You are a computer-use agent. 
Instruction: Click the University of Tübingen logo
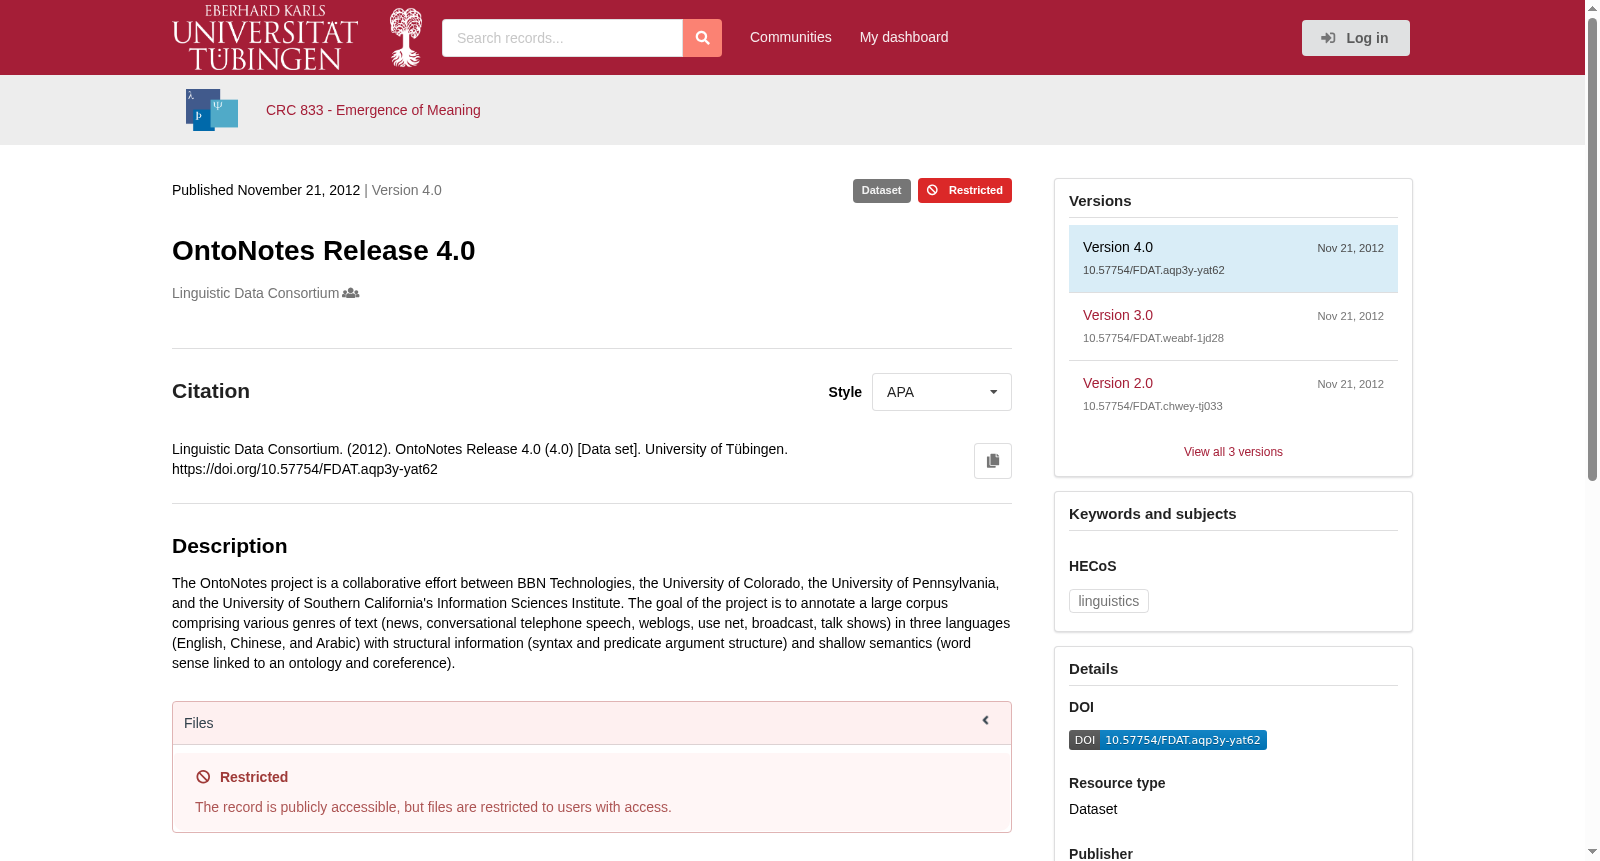click(297, 37)
